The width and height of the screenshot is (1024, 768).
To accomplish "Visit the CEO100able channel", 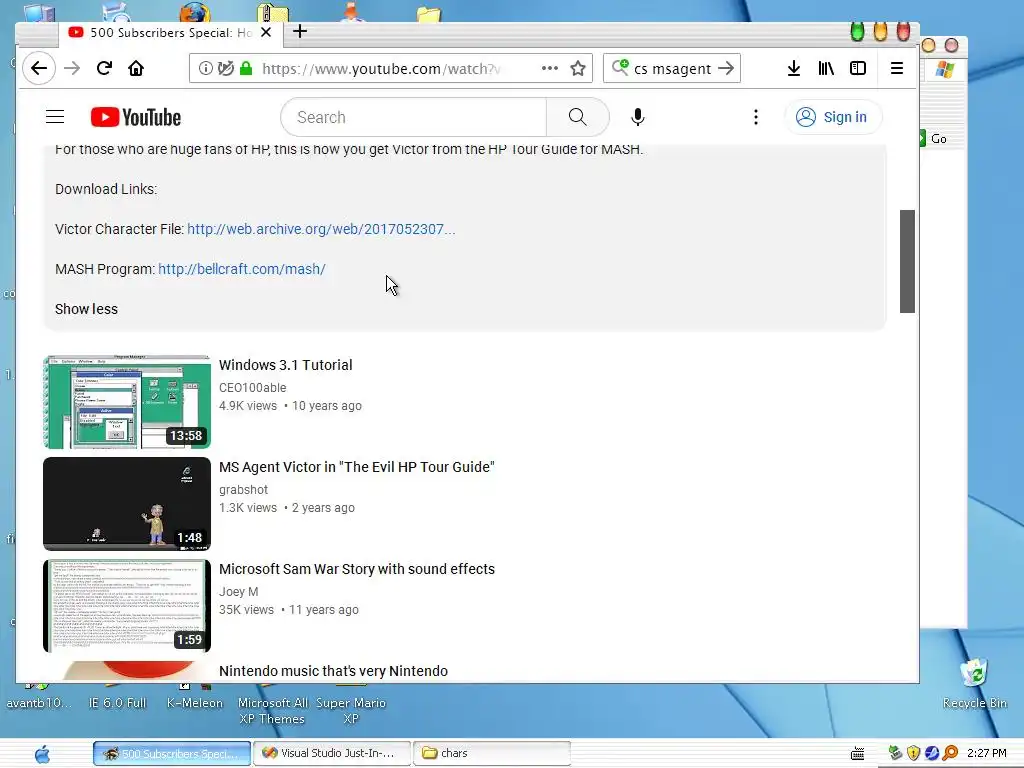I will pos(252,388).
